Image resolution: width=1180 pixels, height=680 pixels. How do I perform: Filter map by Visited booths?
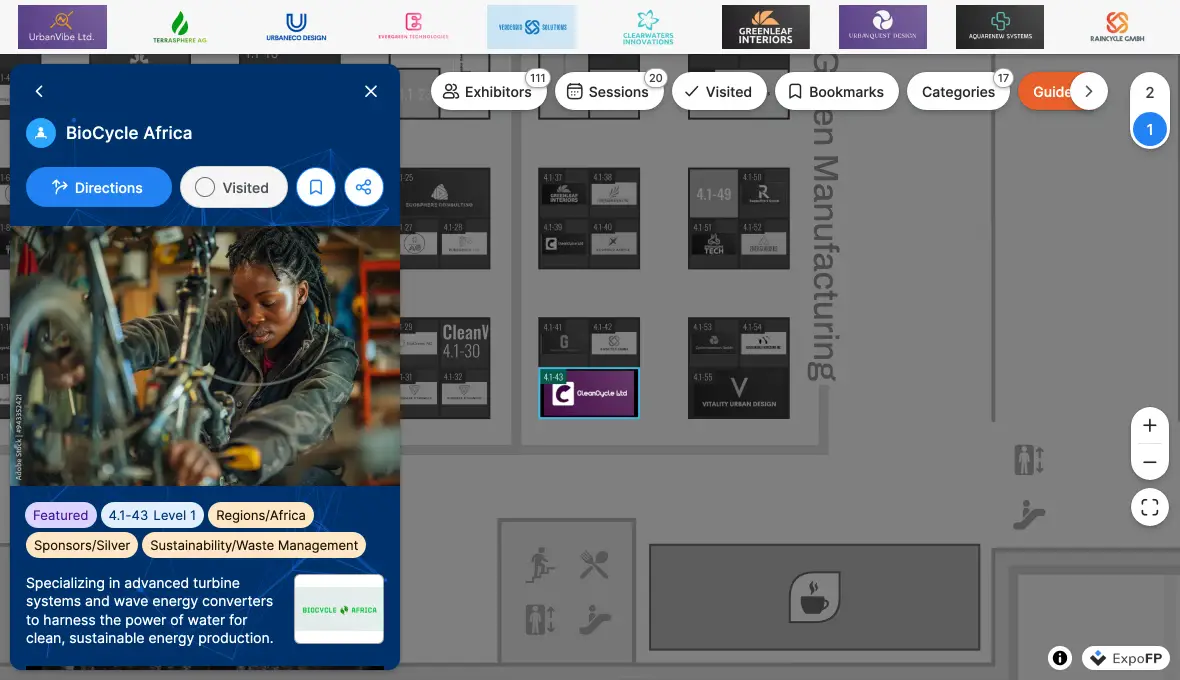(x=719, y=91)
